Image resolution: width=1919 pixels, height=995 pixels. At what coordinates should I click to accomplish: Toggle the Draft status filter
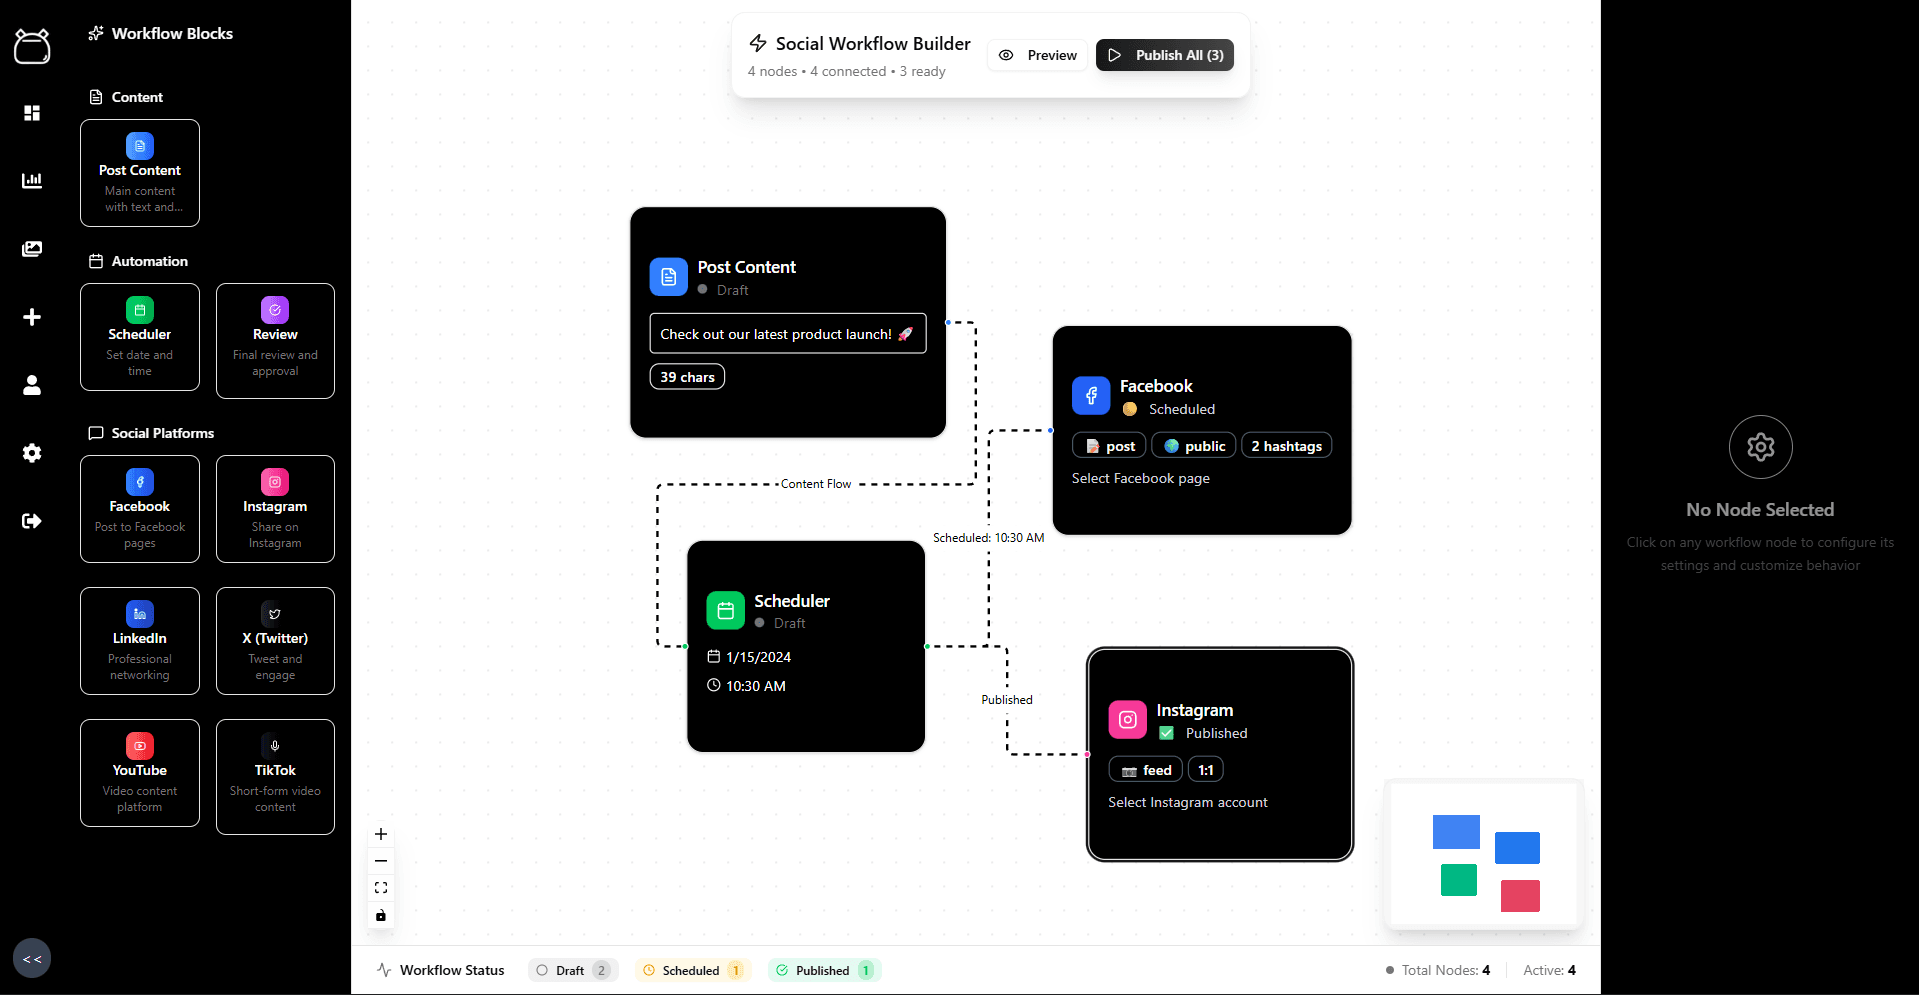572,969
